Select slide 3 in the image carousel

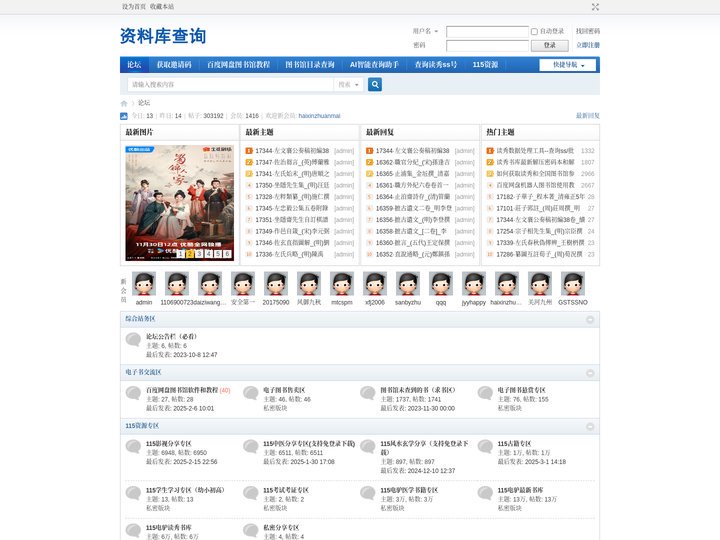(199, 253)
